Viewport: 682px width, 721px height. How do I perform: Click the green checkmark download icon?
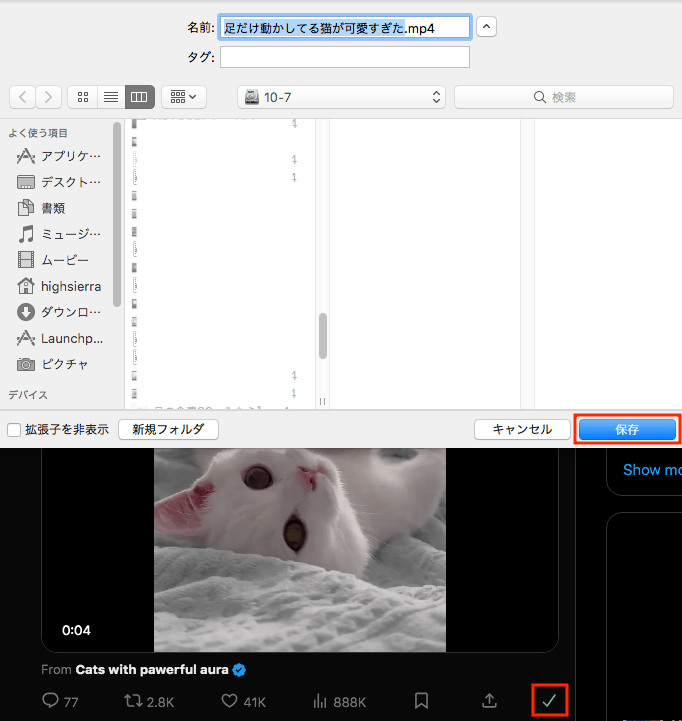pos(549,700)
